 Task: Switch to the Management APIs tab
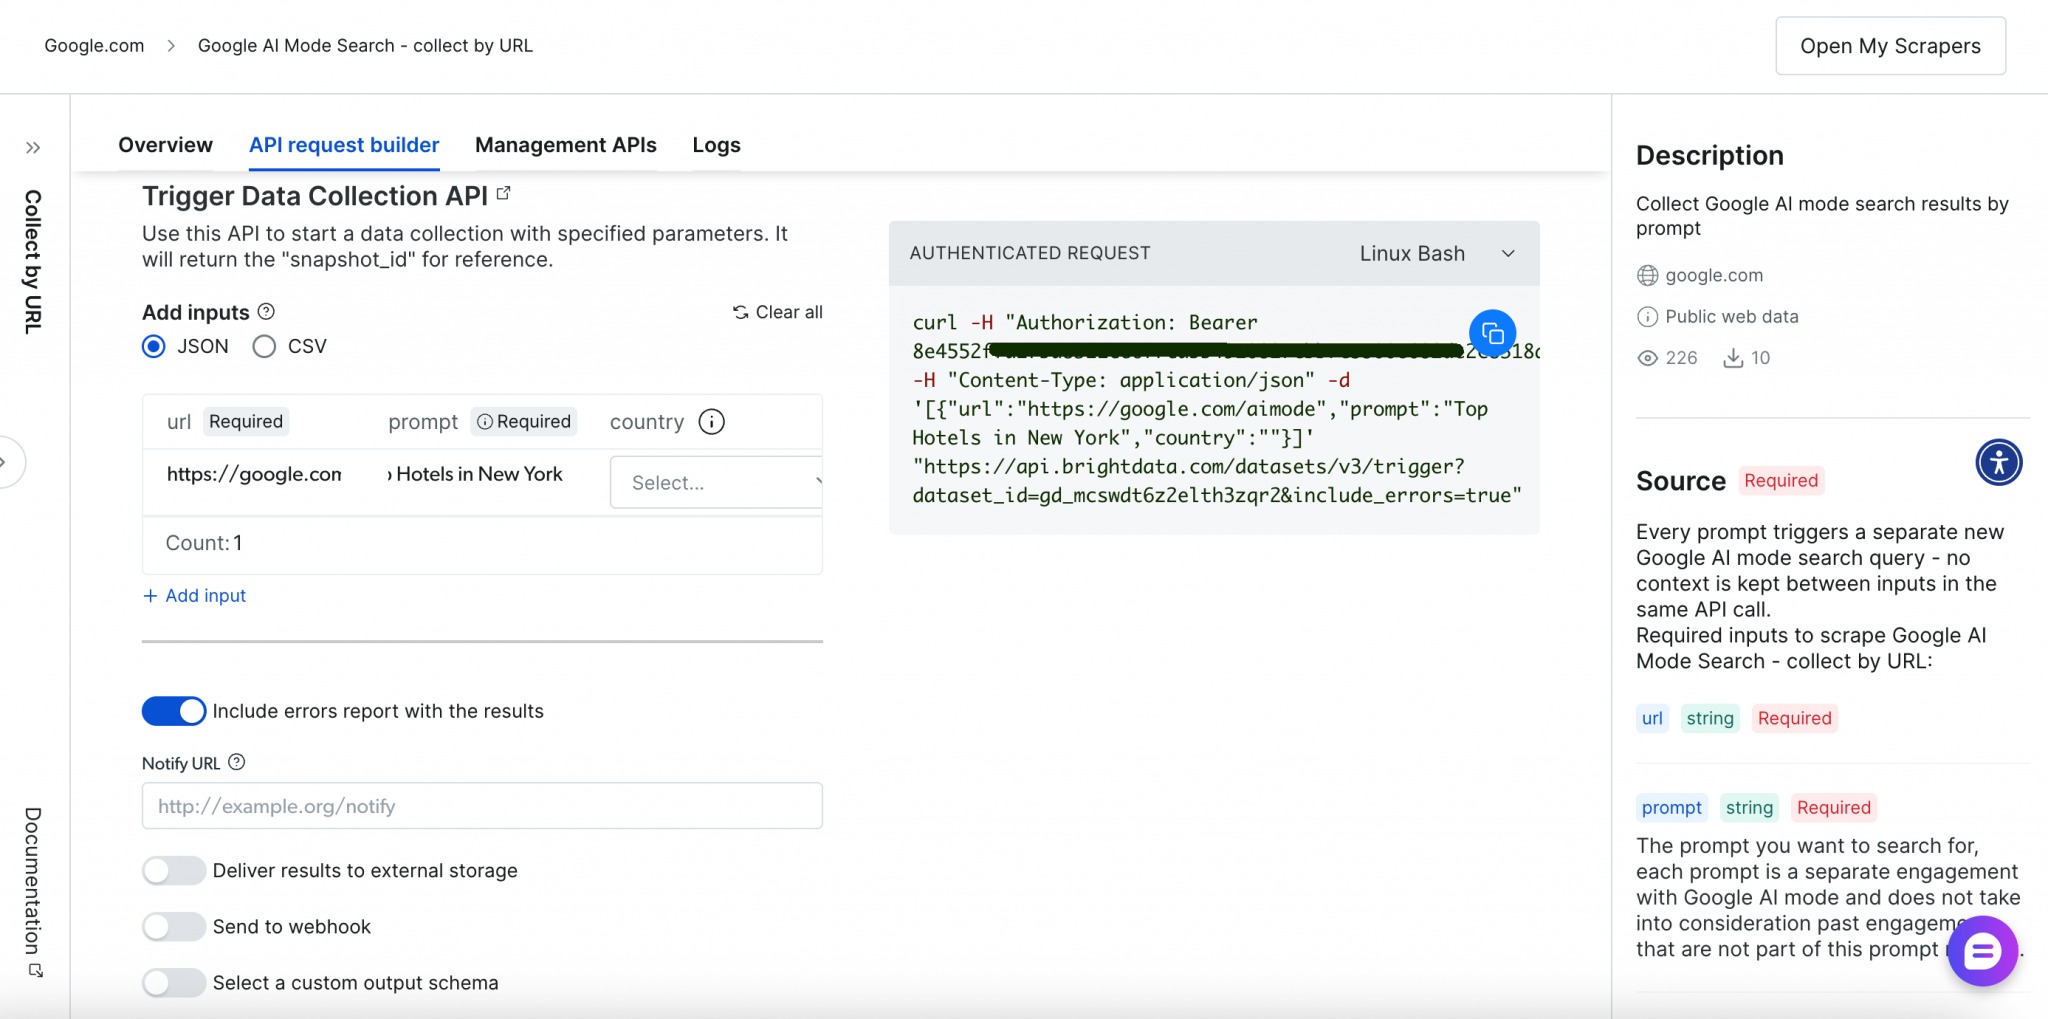click(x=566, y=145)
